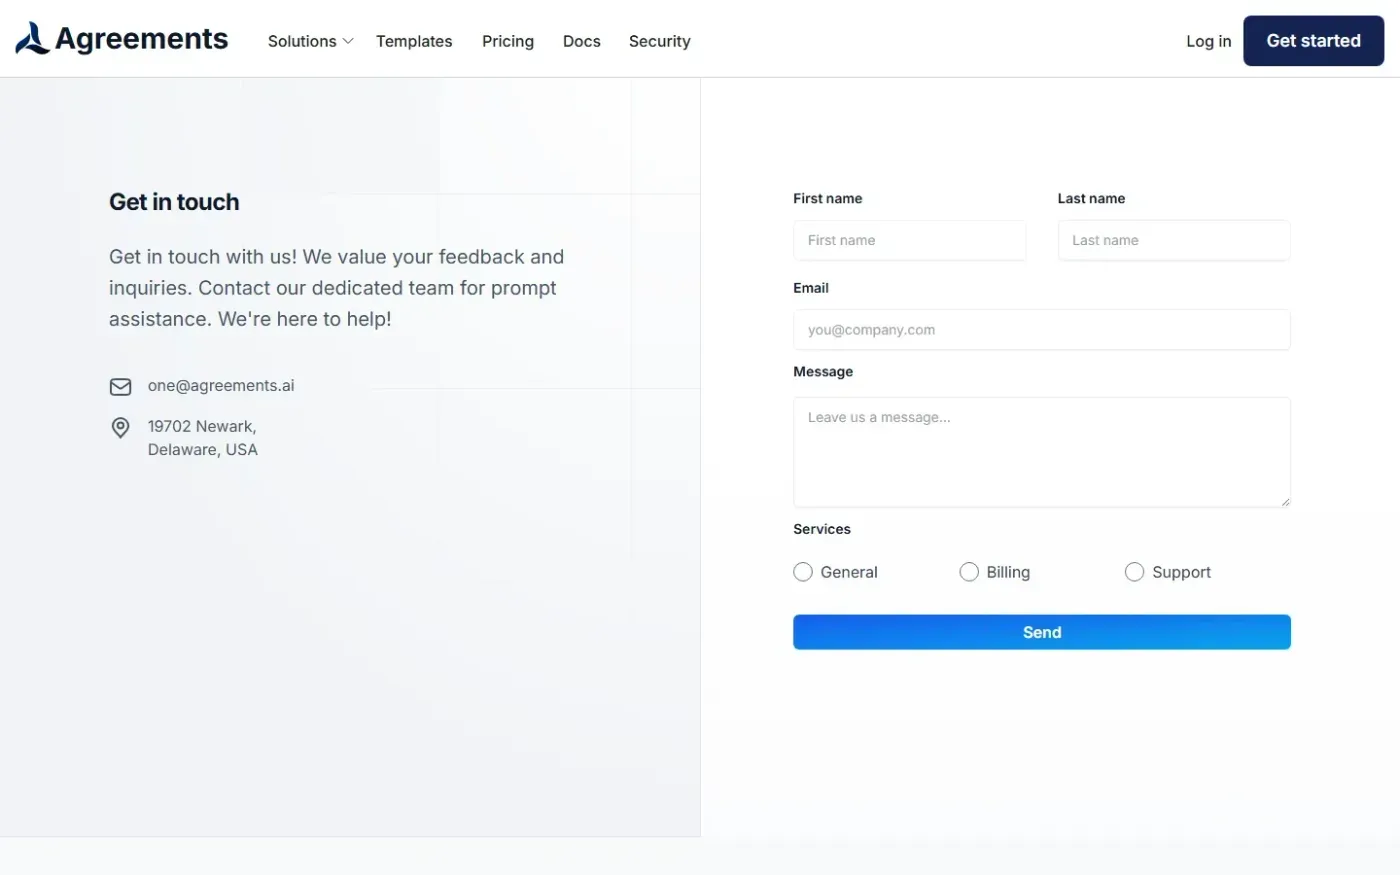Viewport: 1400px width, 875px height.
Task: Expand the Solutions dropdown menu
Action: coord(310,41)
